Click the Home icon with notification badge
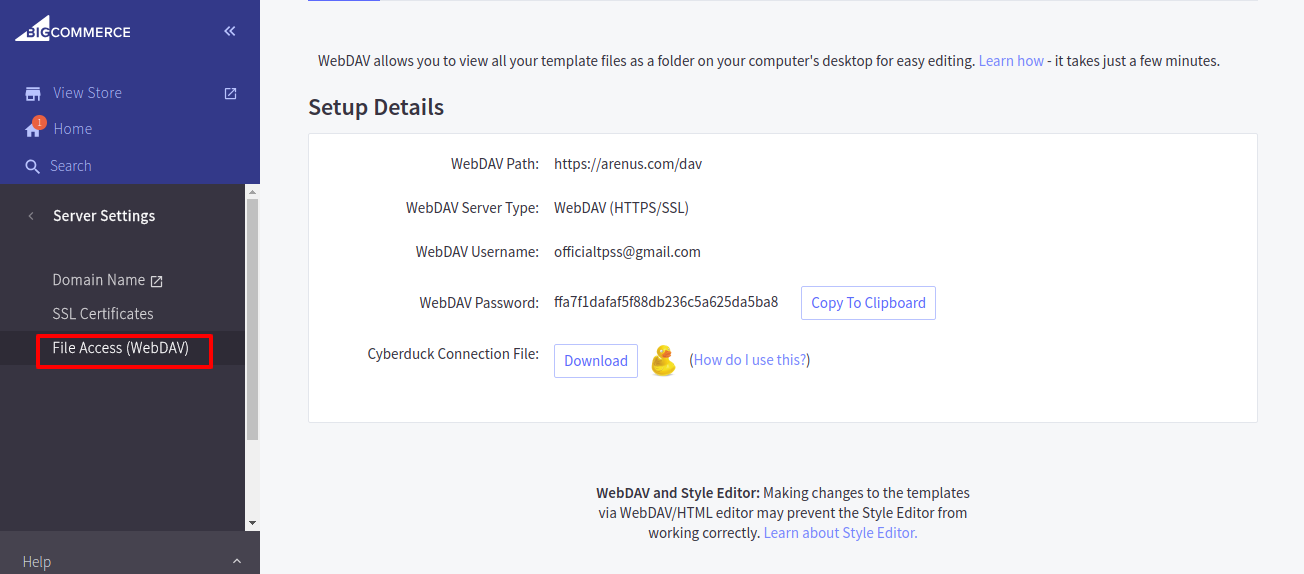The image size is (1304, 574). point(34,129)
